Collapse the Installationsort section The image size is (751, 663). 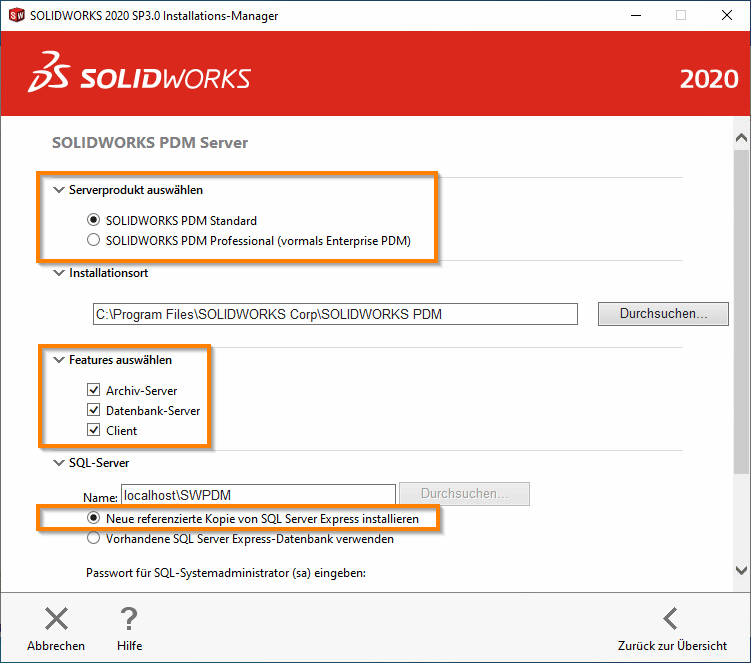(x=59, y=273)
